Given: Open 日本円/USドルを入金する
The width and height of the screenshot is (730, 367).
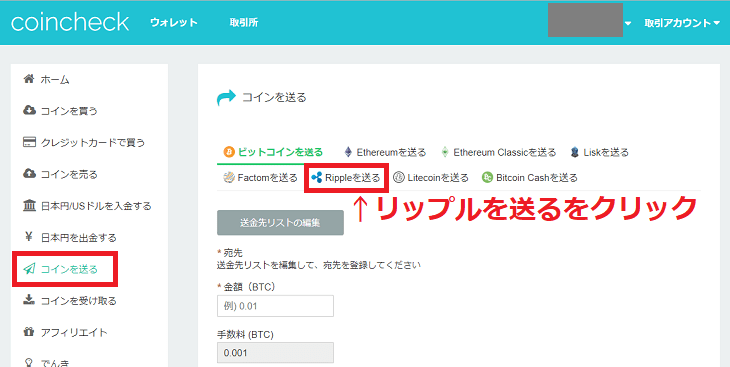Looking at the screenshot, I should click(96, 206).
